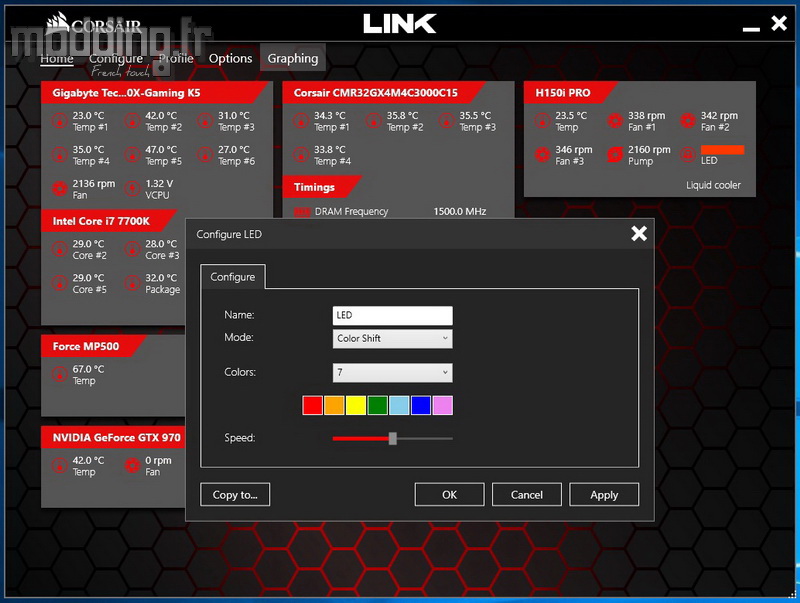Click the Core #3 28.0 °C temperature icon

pos(133,249)
